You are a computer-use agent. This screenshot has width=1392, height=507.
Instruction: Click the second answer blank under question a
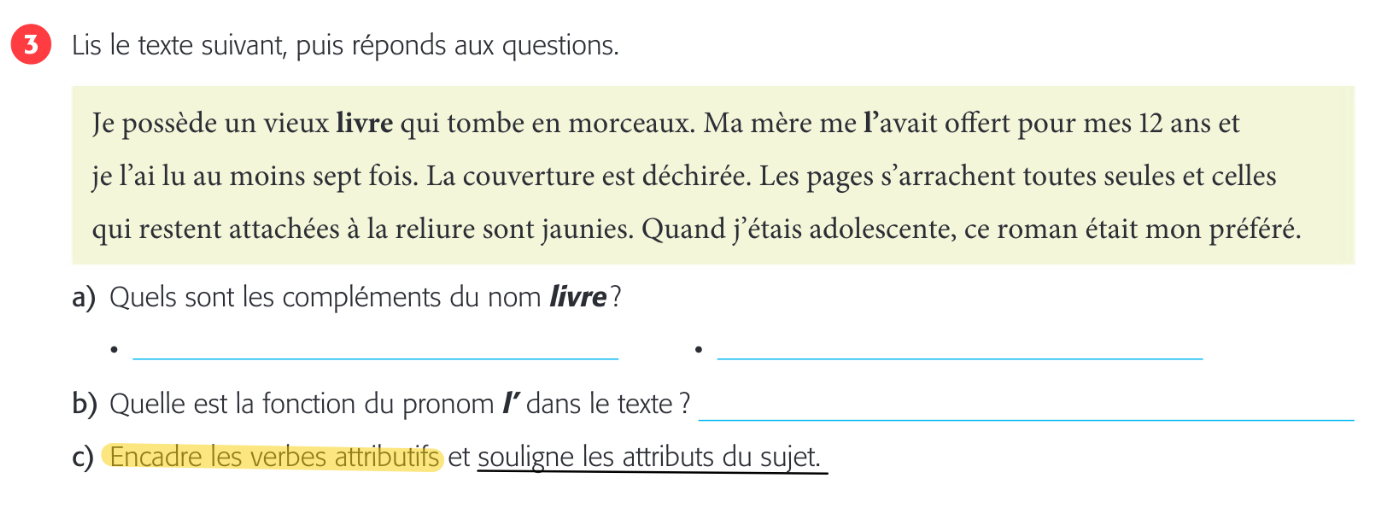click(x=960, y=350)
